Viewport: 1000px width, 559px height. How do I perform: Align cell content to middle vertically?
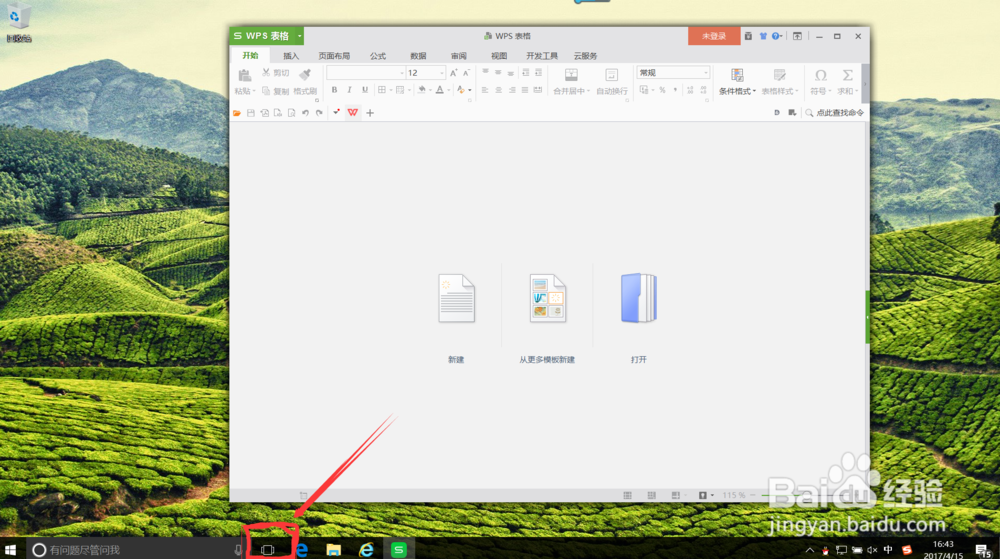pyautogui.click(x=498, y=73)
